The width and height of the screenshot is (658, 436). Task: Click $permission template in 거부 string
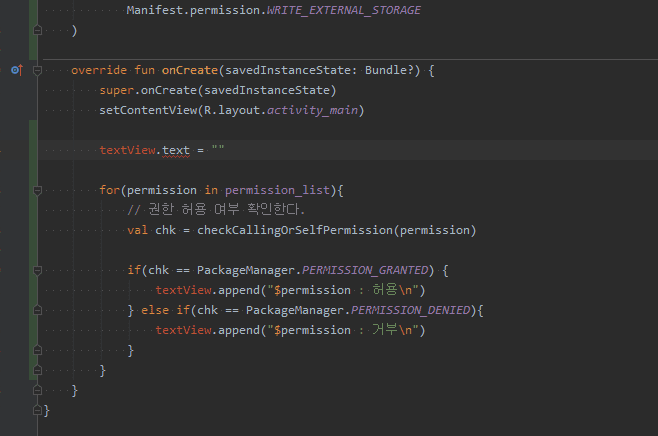click(x=312, y=330)
